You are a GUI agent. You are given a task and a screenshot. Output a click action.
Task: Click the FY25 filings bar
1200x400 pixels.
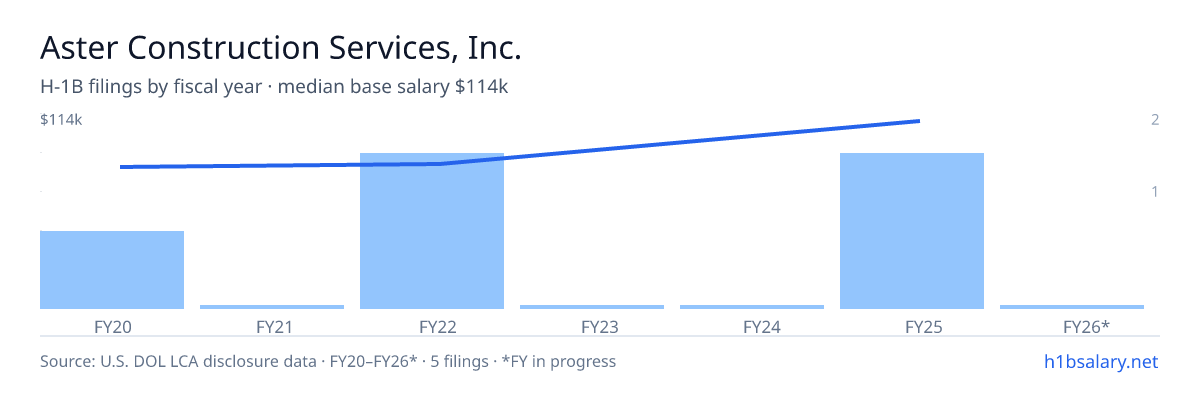912,231
